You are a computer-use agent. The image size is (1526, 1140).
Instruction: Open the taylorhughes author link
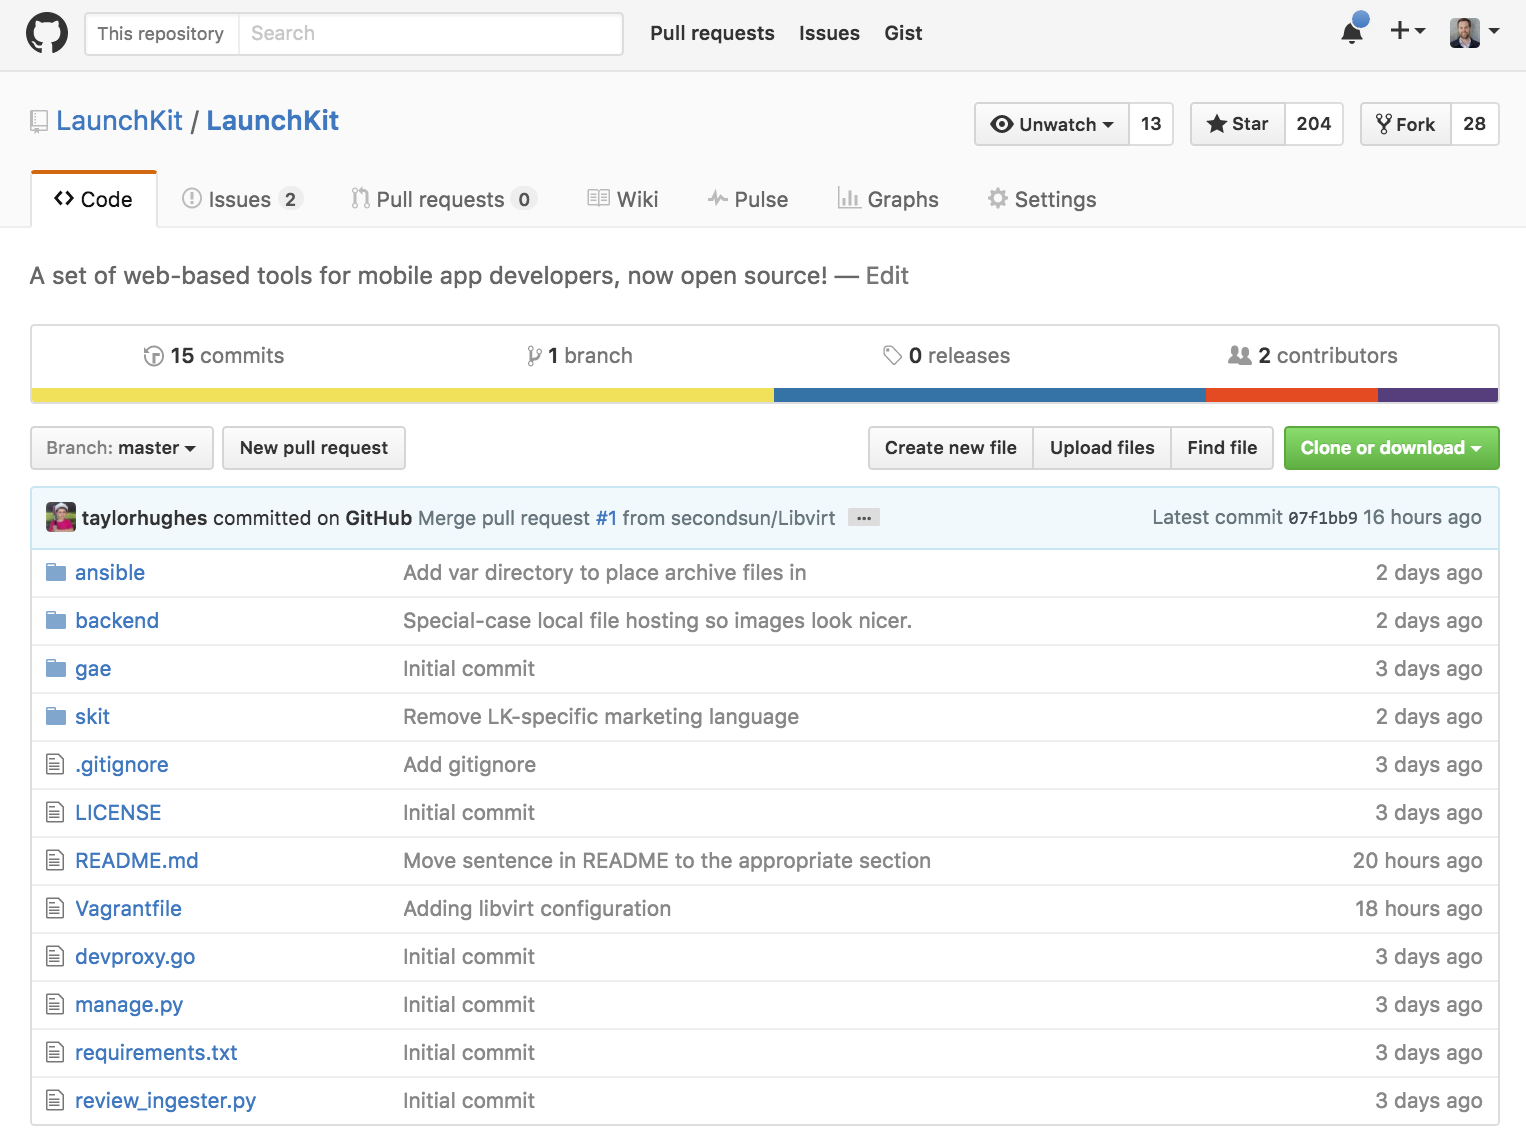pyautogui.click(x=145, y=518)
